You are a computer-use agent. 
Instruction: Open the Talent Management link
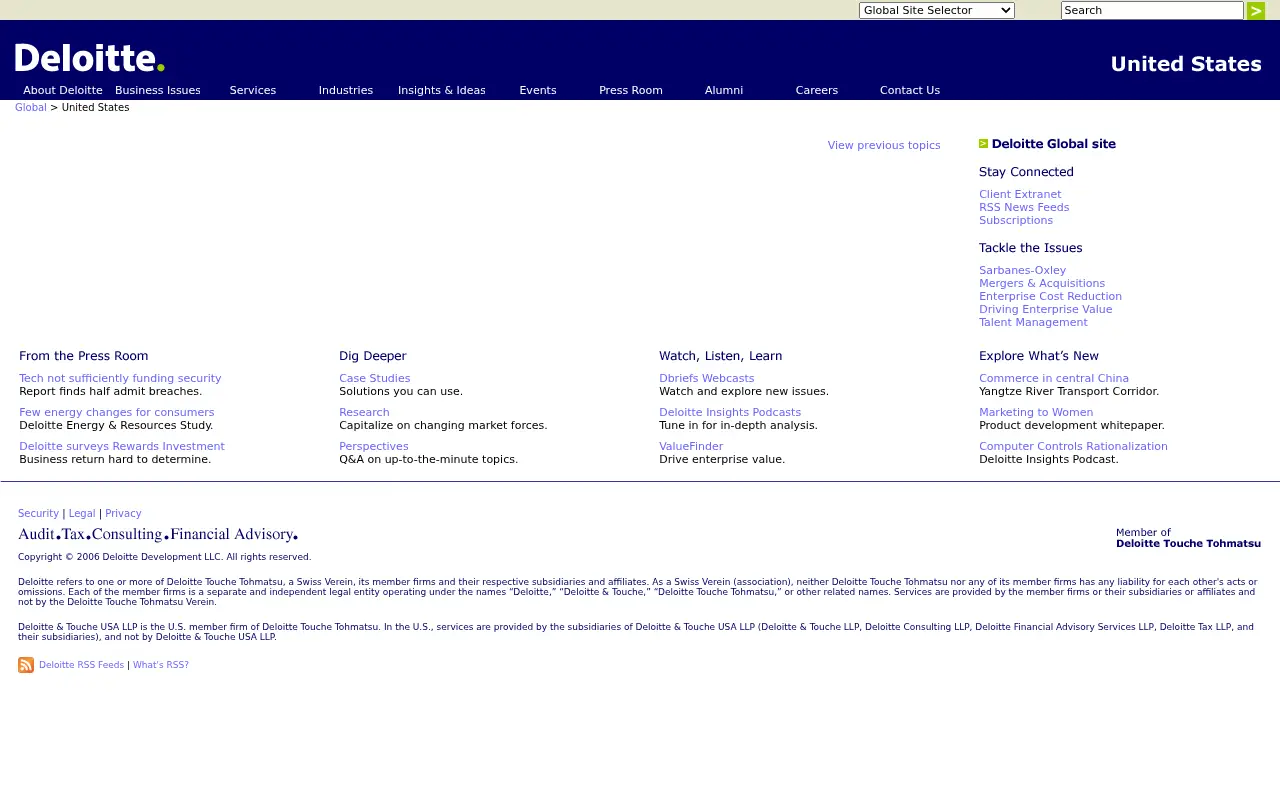[x=1033, y=323]
